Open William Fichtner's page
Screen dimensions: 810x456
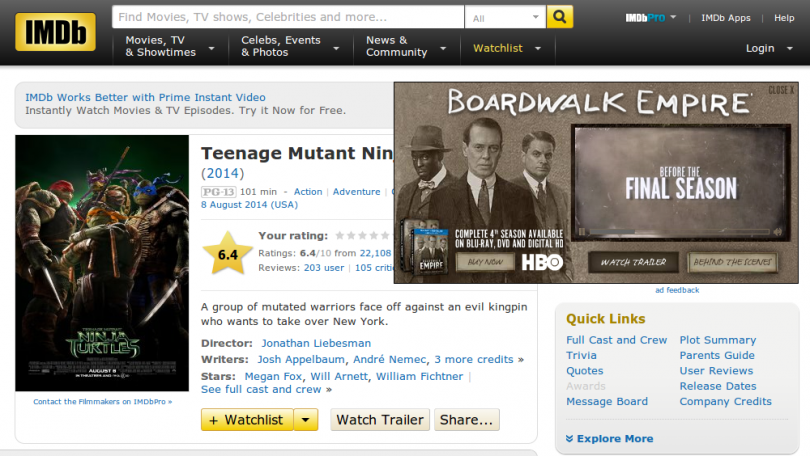419,376
